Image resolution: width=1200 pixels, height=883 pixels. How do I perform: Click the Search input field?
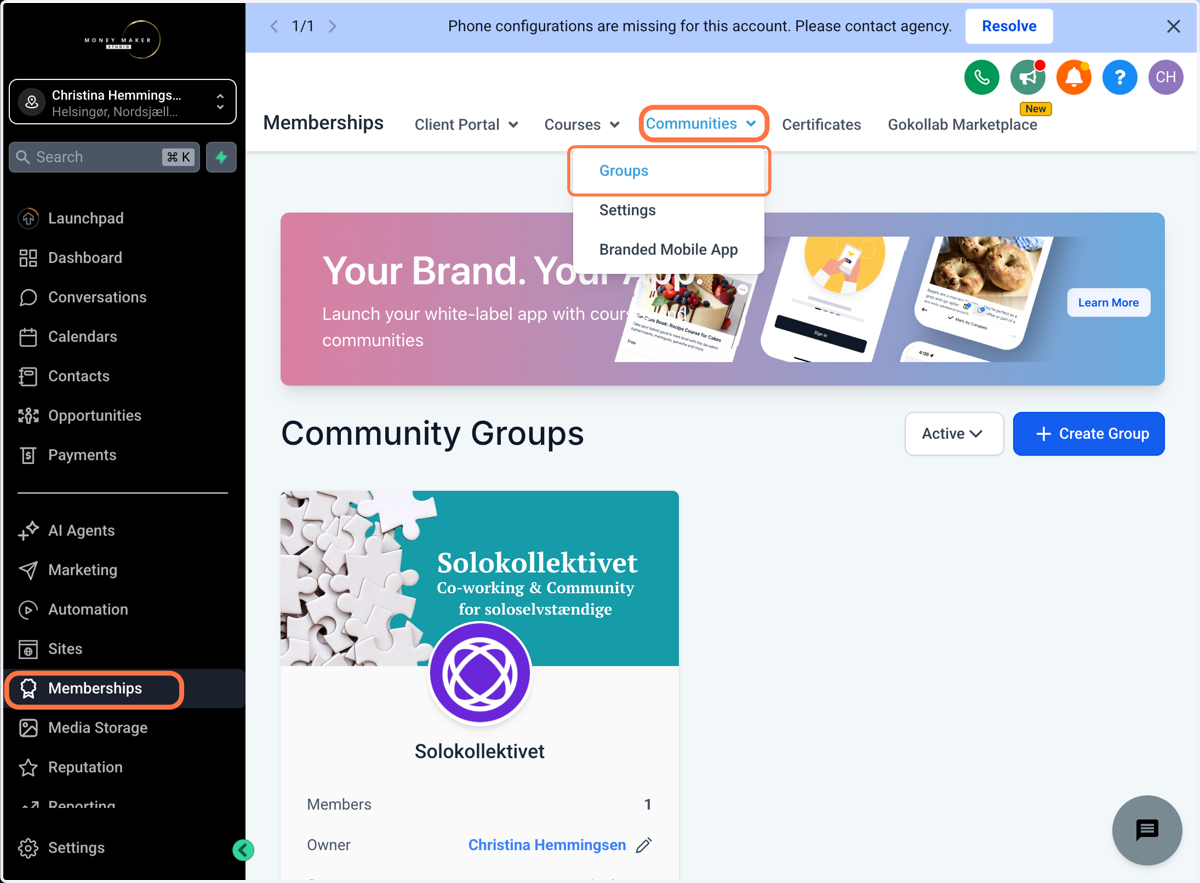pos(104,157)
